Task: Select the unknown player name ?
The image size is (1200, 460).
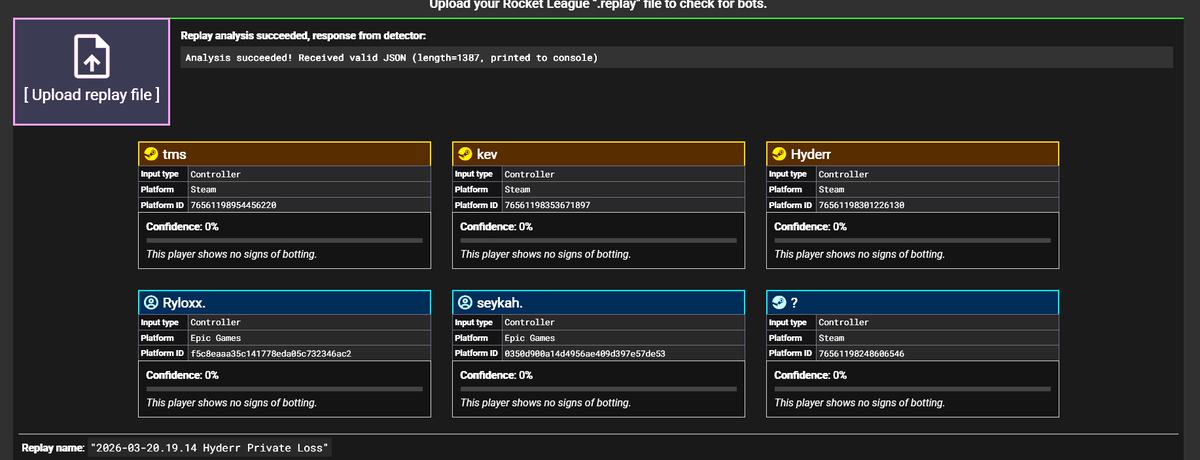Action: point(794,302)
